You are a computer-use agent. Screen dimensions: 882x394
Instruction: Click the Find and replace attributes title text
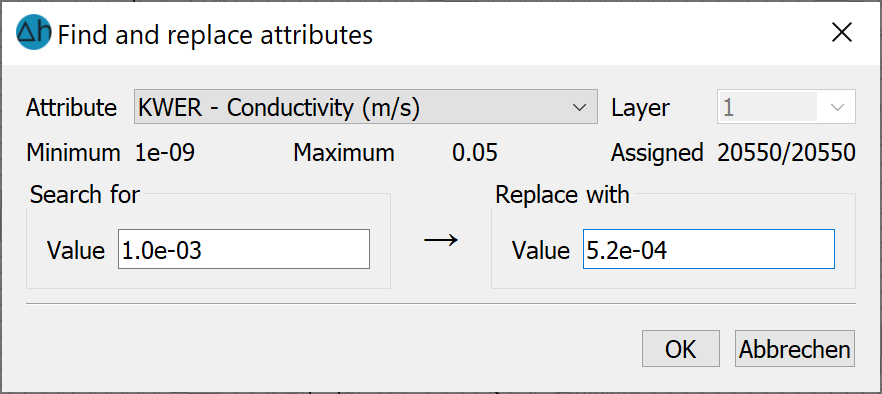pos(215,35)
